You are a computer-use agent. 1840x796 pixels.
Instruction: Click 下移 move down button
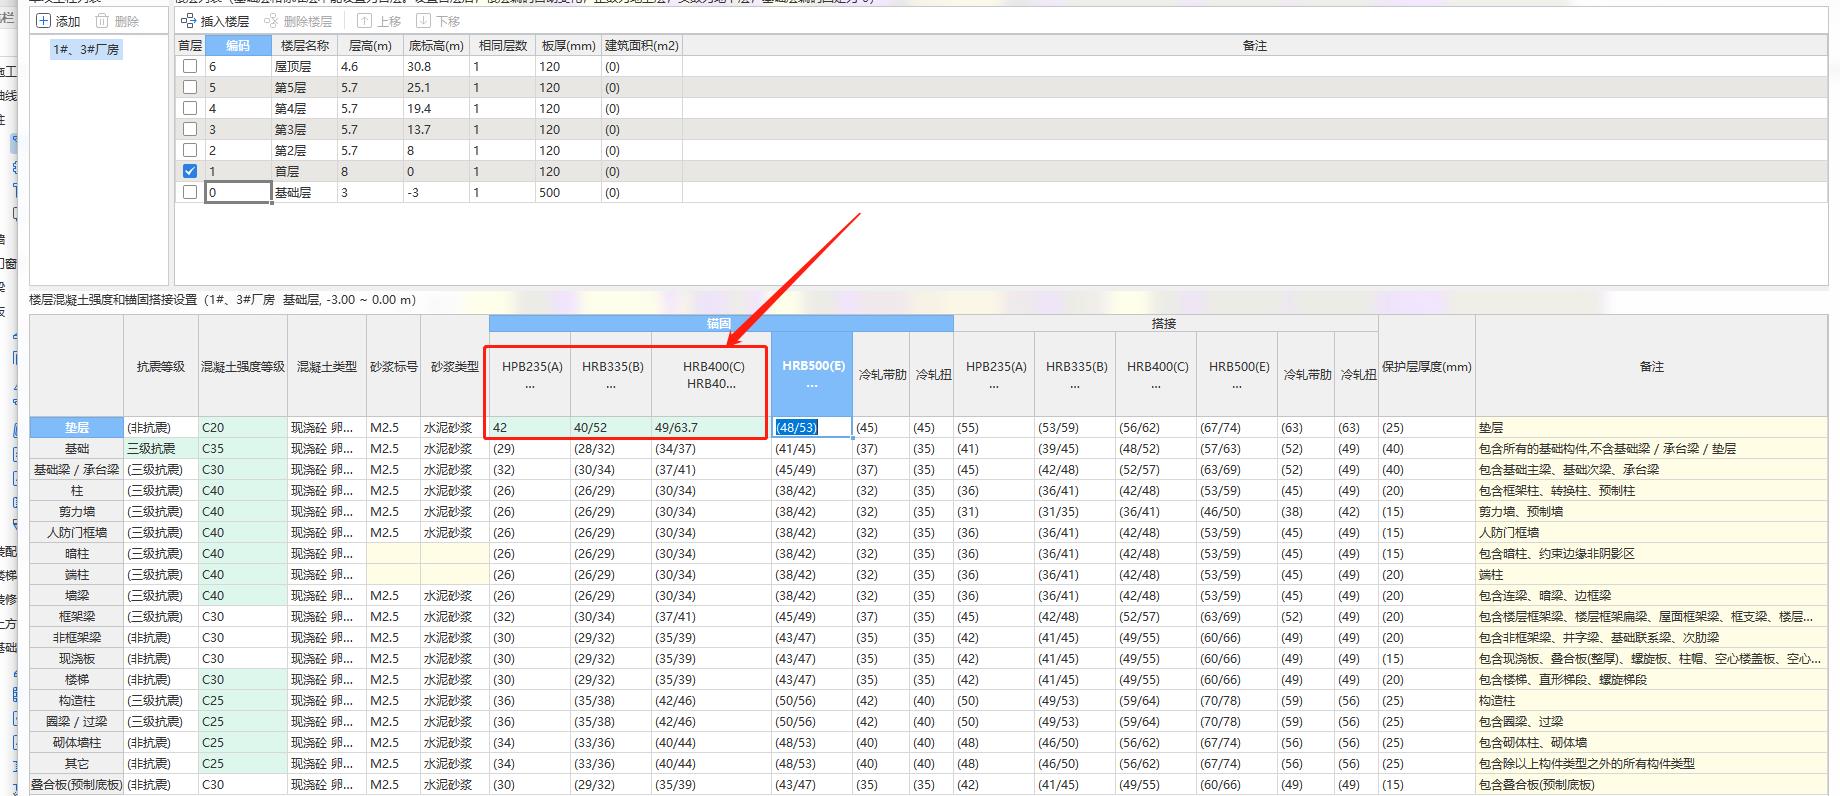point(438,21)
